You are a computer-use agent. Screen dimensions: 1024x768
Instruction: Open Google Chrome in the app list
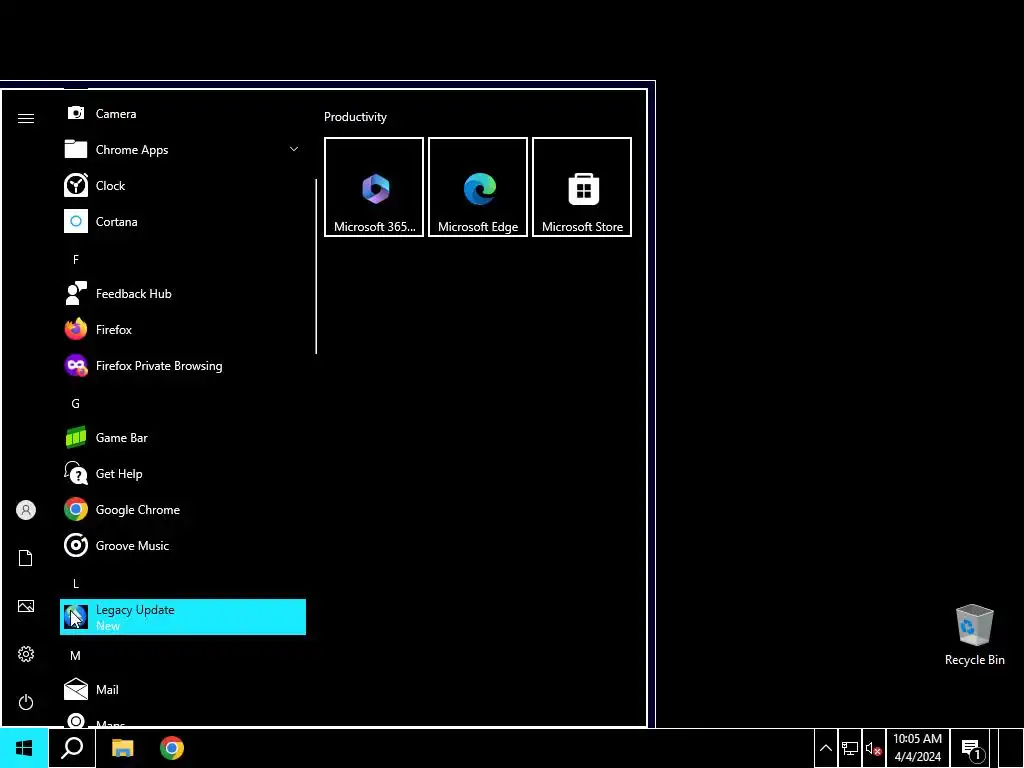click(183, 509)
